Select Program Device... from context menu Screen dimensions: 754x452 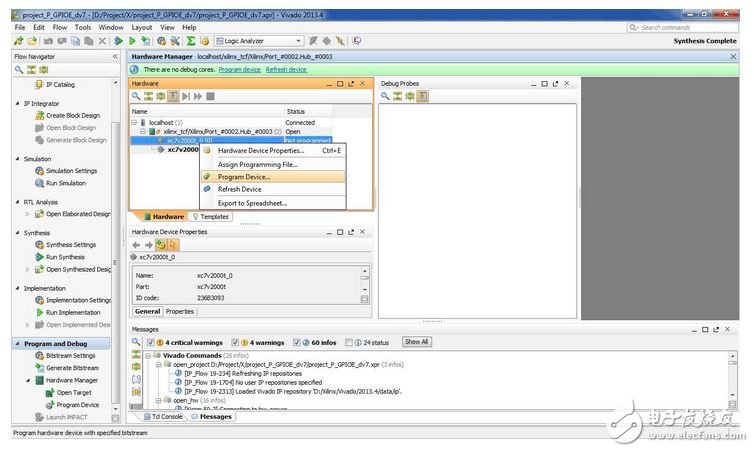coord(244,177)
